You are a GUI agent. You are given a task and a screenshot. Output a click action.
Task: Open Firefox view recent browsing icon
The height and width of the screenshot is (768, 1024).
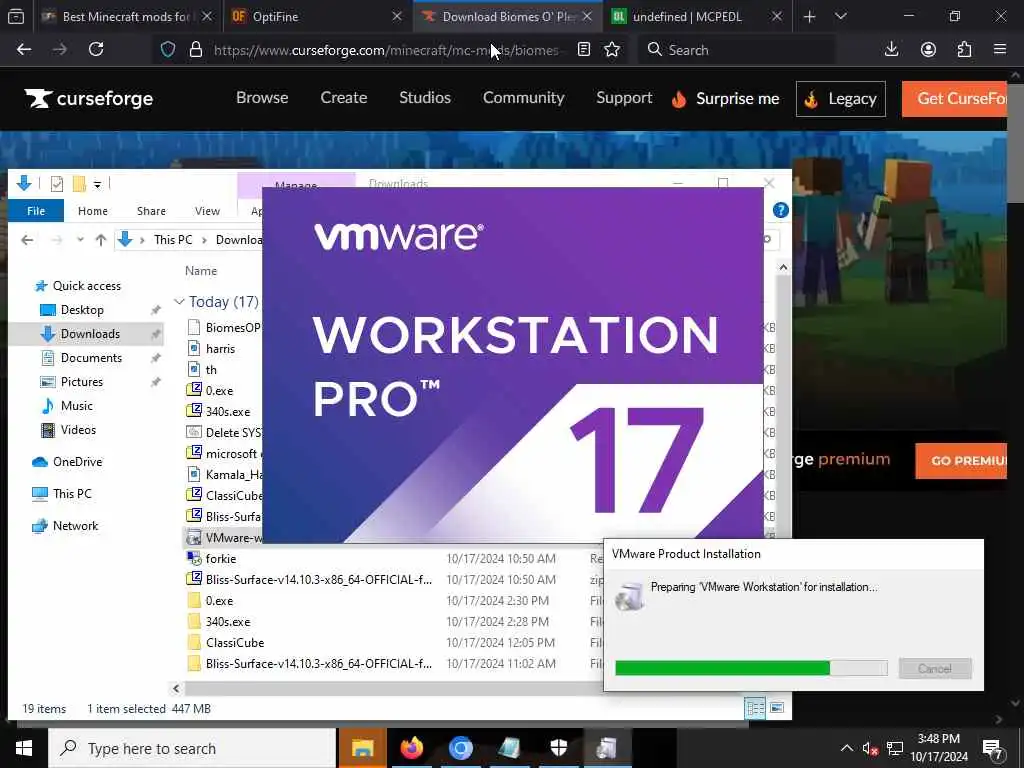(x=16, y=16)
